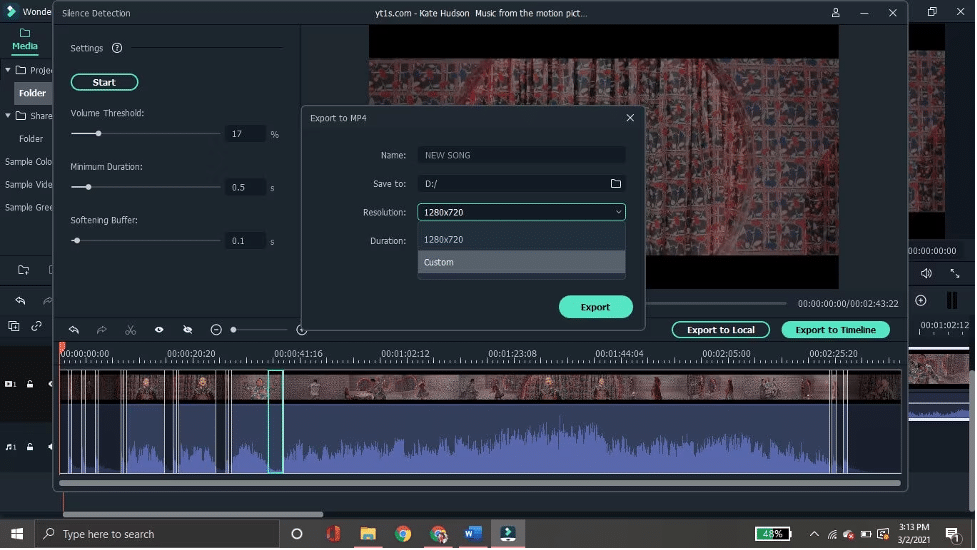Viewport: 977px width, 550px height.
Task: Open the browse folder icon beside Save to
Action: [x=616, y=184]
